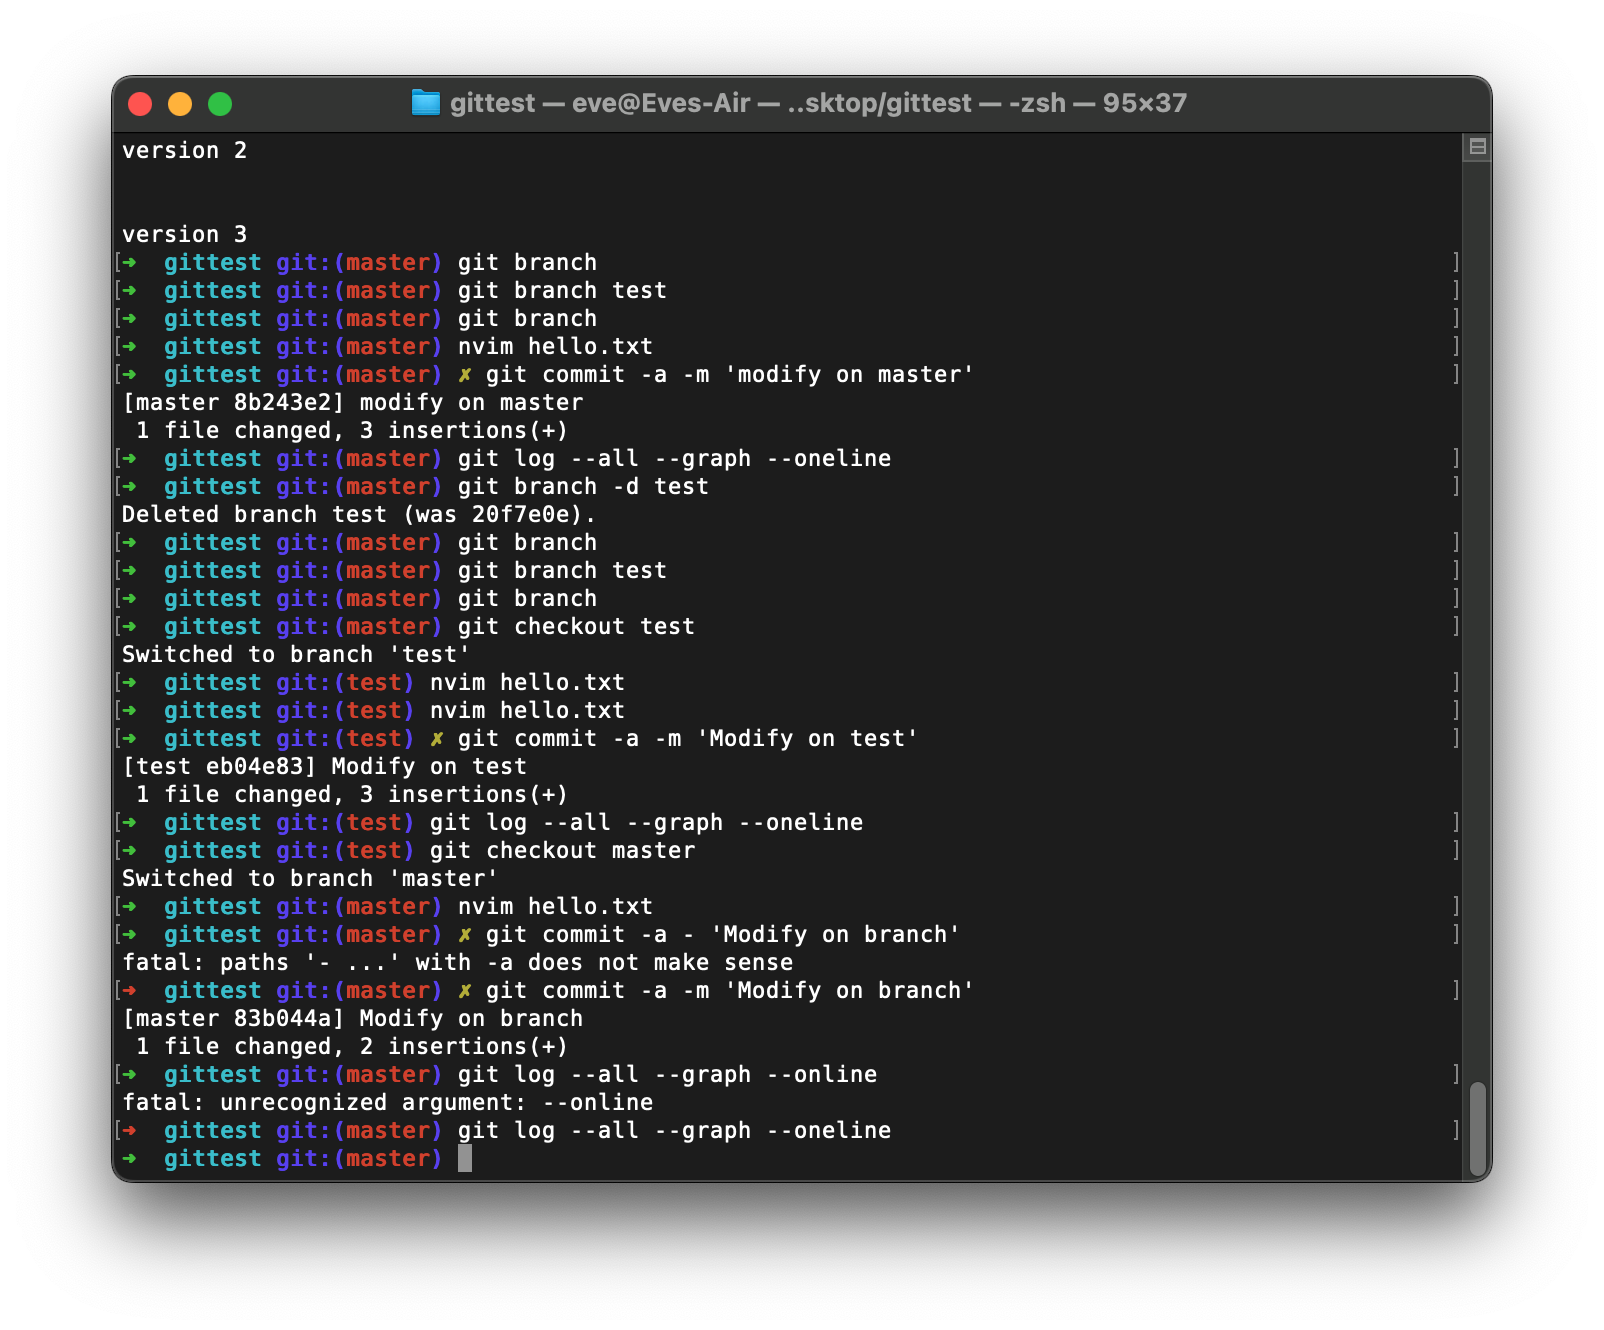Image resolution: width=1604 pixels, height=1330 pixels.
Task: Click the cursor block at the last prompt
Action: pos(465,1158)
